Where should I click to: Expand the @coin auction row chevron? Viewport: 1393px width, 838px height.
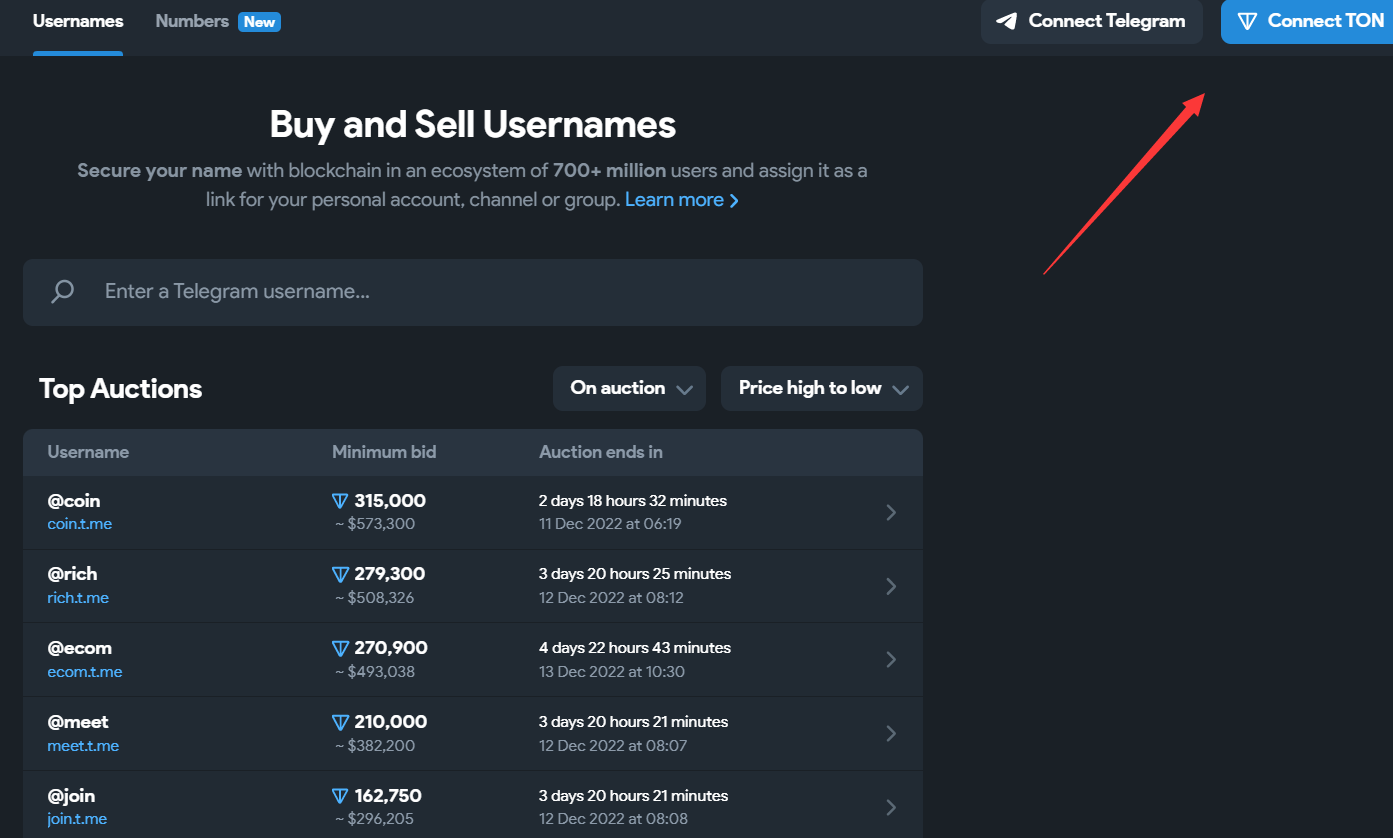(x=890, y=512)
